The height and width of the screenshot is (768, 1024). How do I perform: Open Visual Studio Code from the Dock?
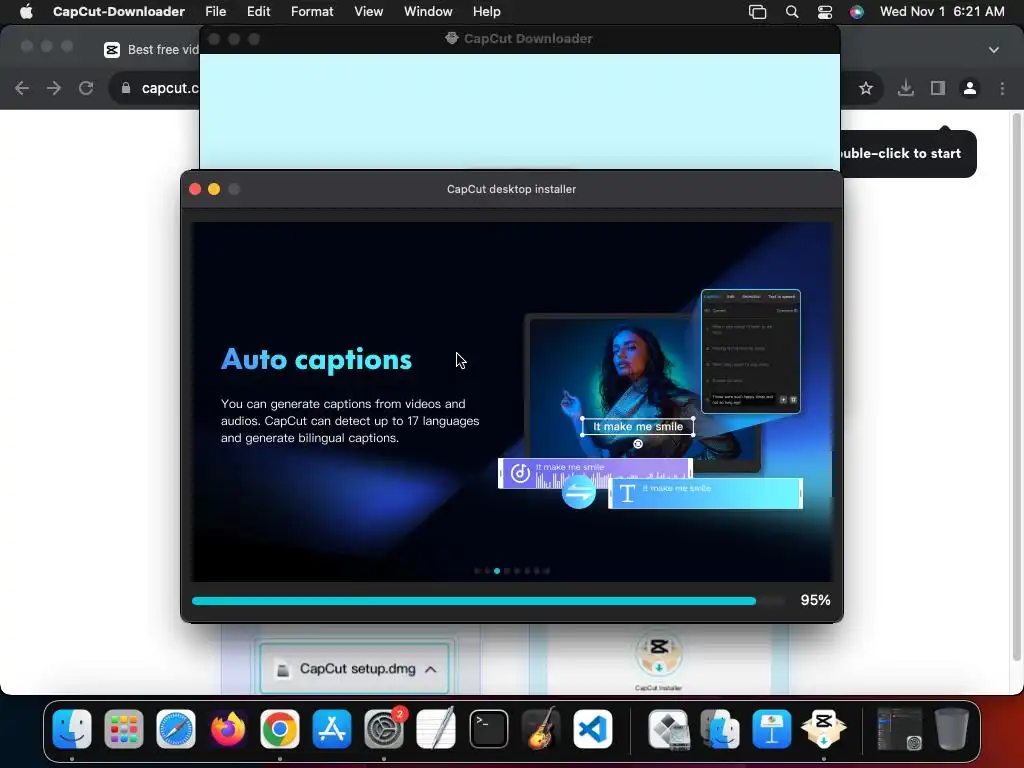592,729
